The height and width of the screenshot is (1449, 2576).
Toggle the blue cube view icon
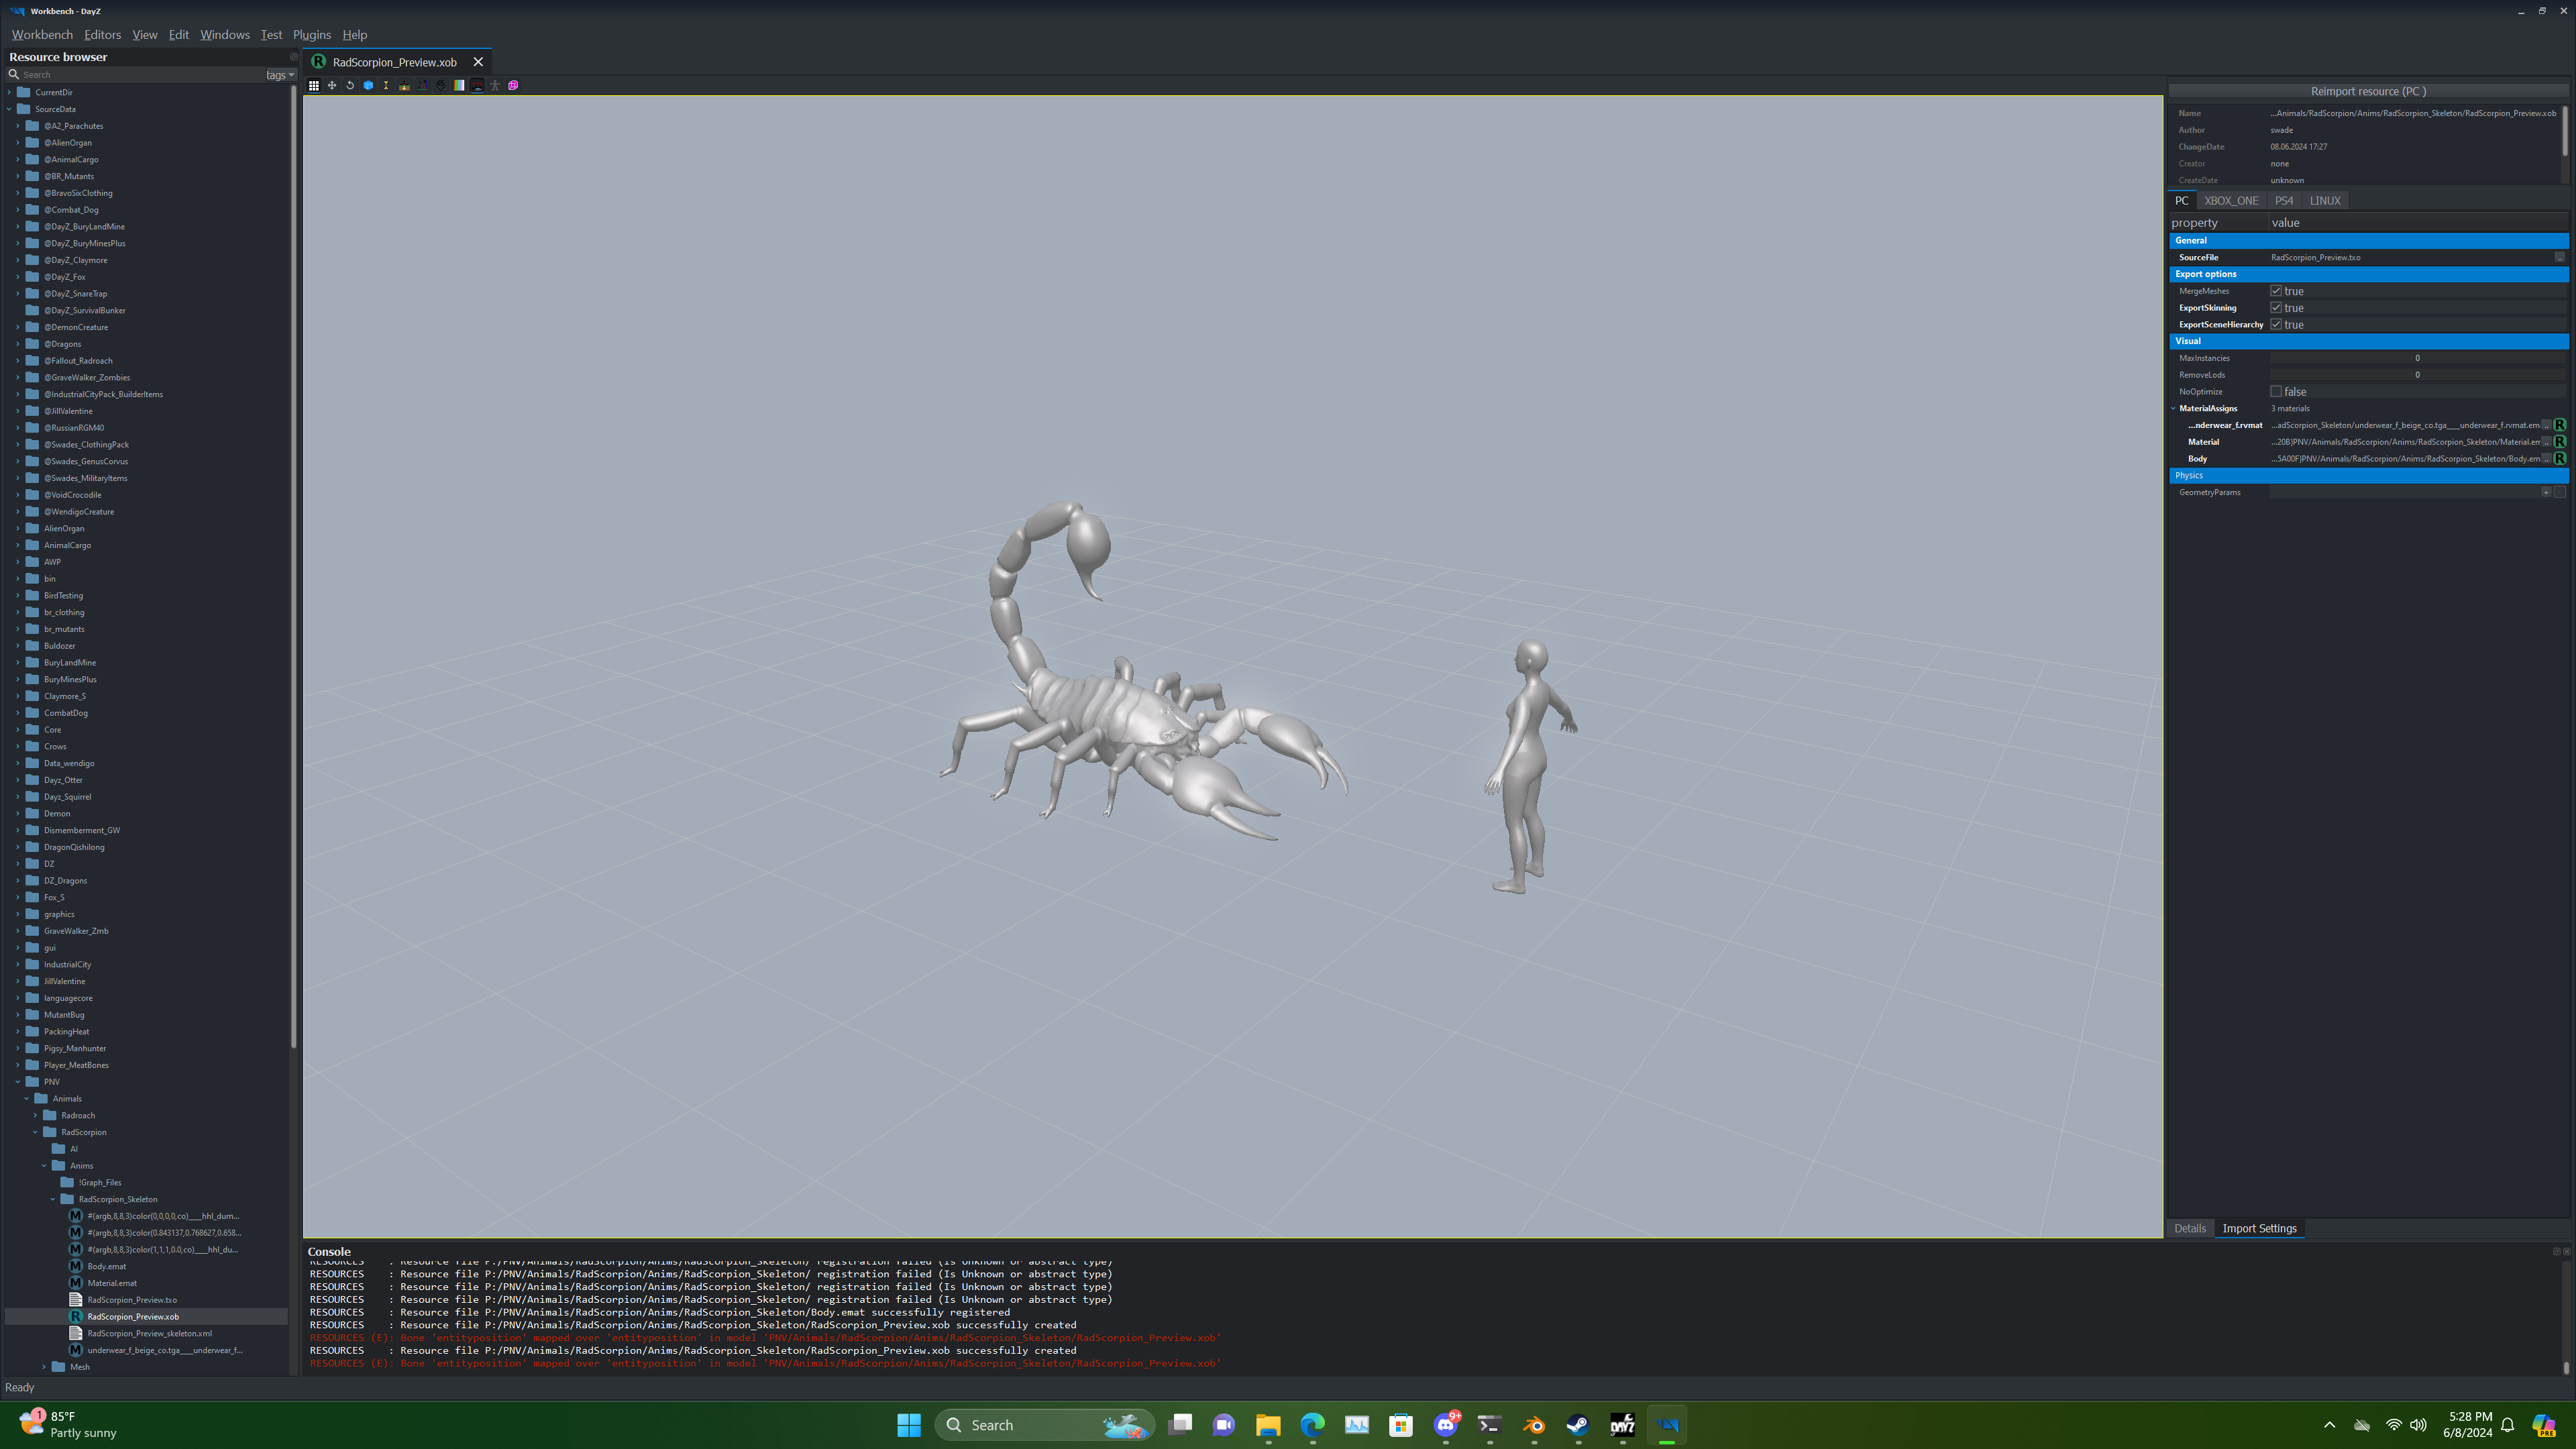coord(368,85)
